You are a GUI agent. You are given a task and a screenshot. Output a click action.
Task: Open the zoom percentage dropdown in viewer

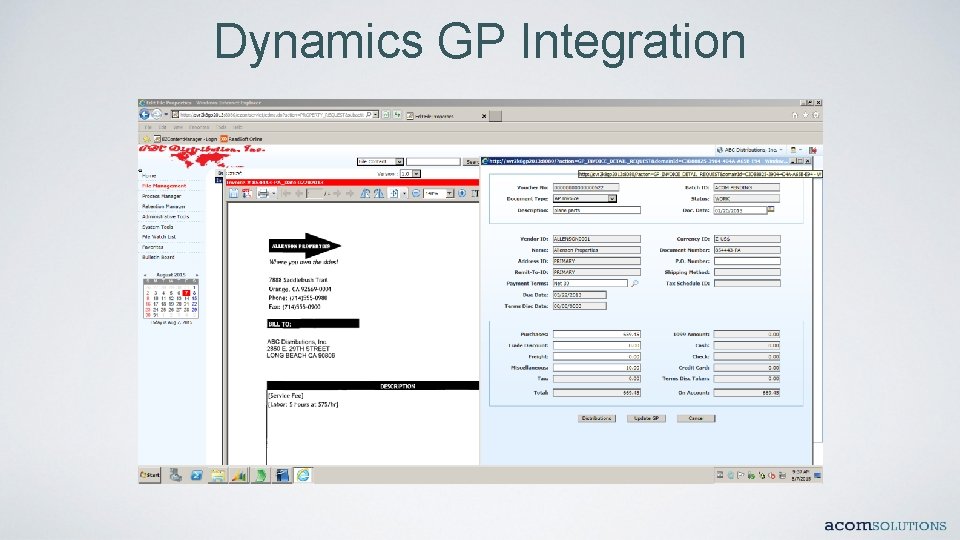[449, 193]
